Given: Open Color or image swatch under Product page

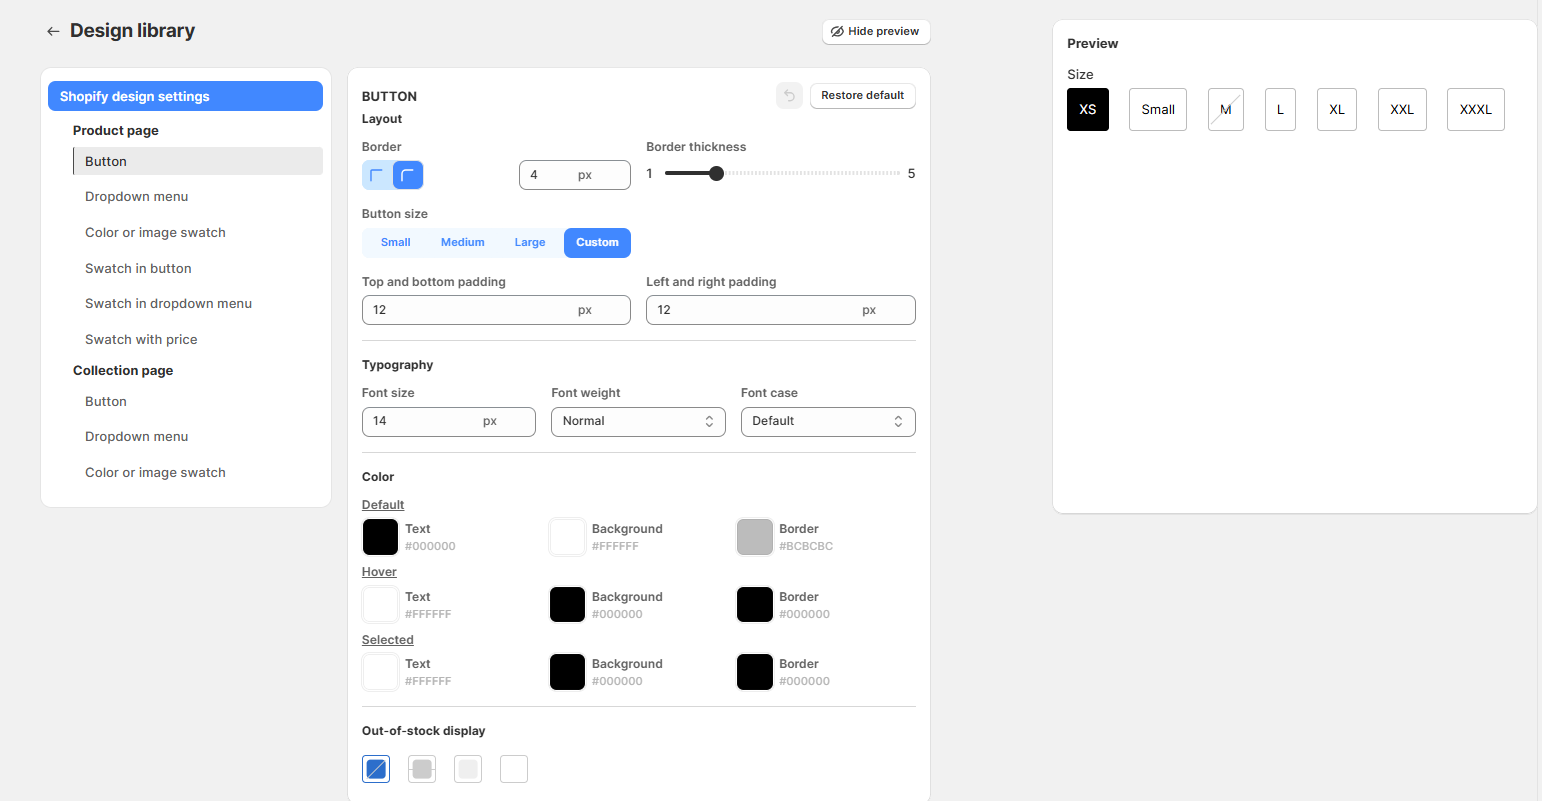Looking at the screenshot, I should pyautogui.click(x=155, y=233).
